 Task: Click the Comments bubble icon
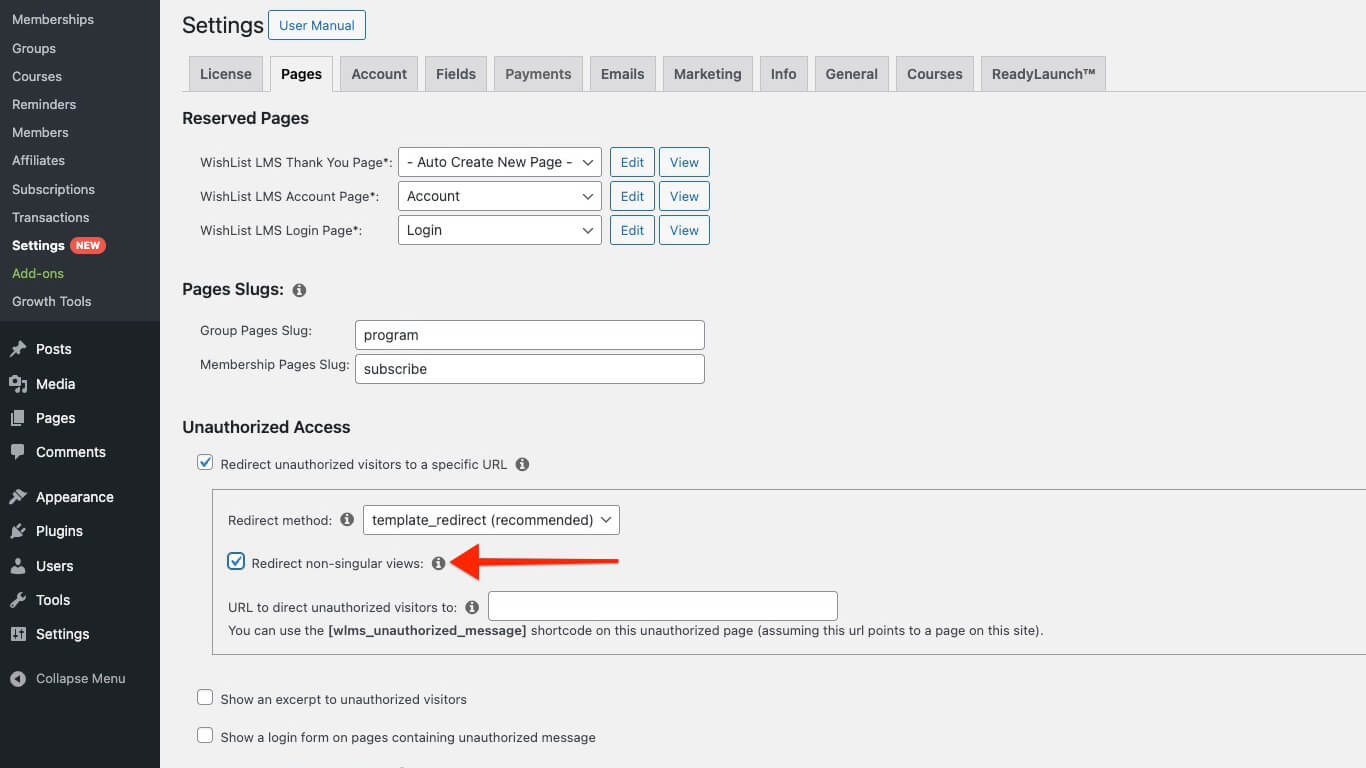tap(22, 452)
